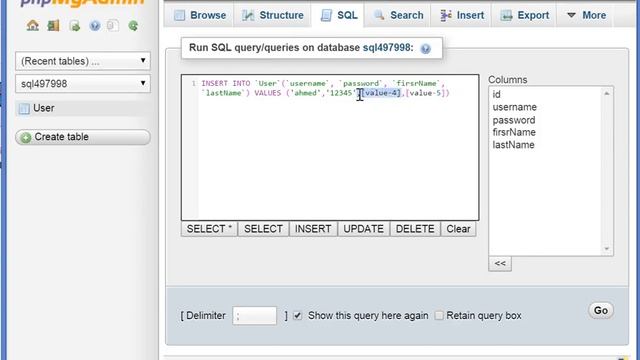Enable the Retain query box checkbox

coord(439,316)
